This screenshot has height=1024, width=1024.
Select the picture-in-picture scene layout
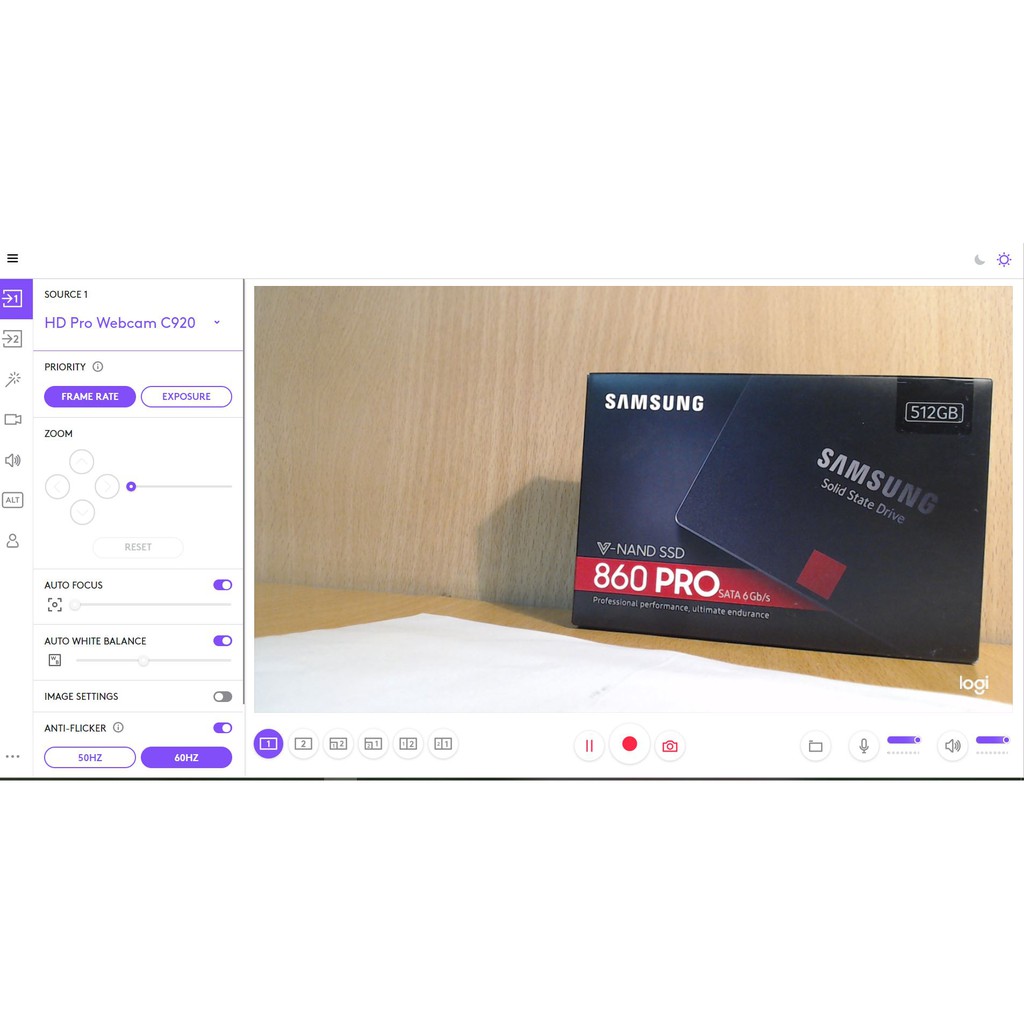(x=338, y=744)
